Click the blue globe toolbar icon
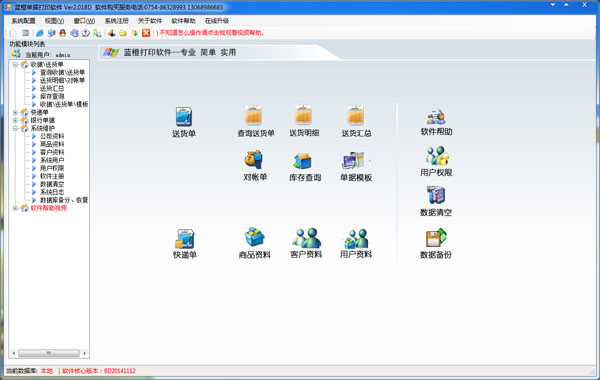The image size is (600, 380). click(74, 33)
